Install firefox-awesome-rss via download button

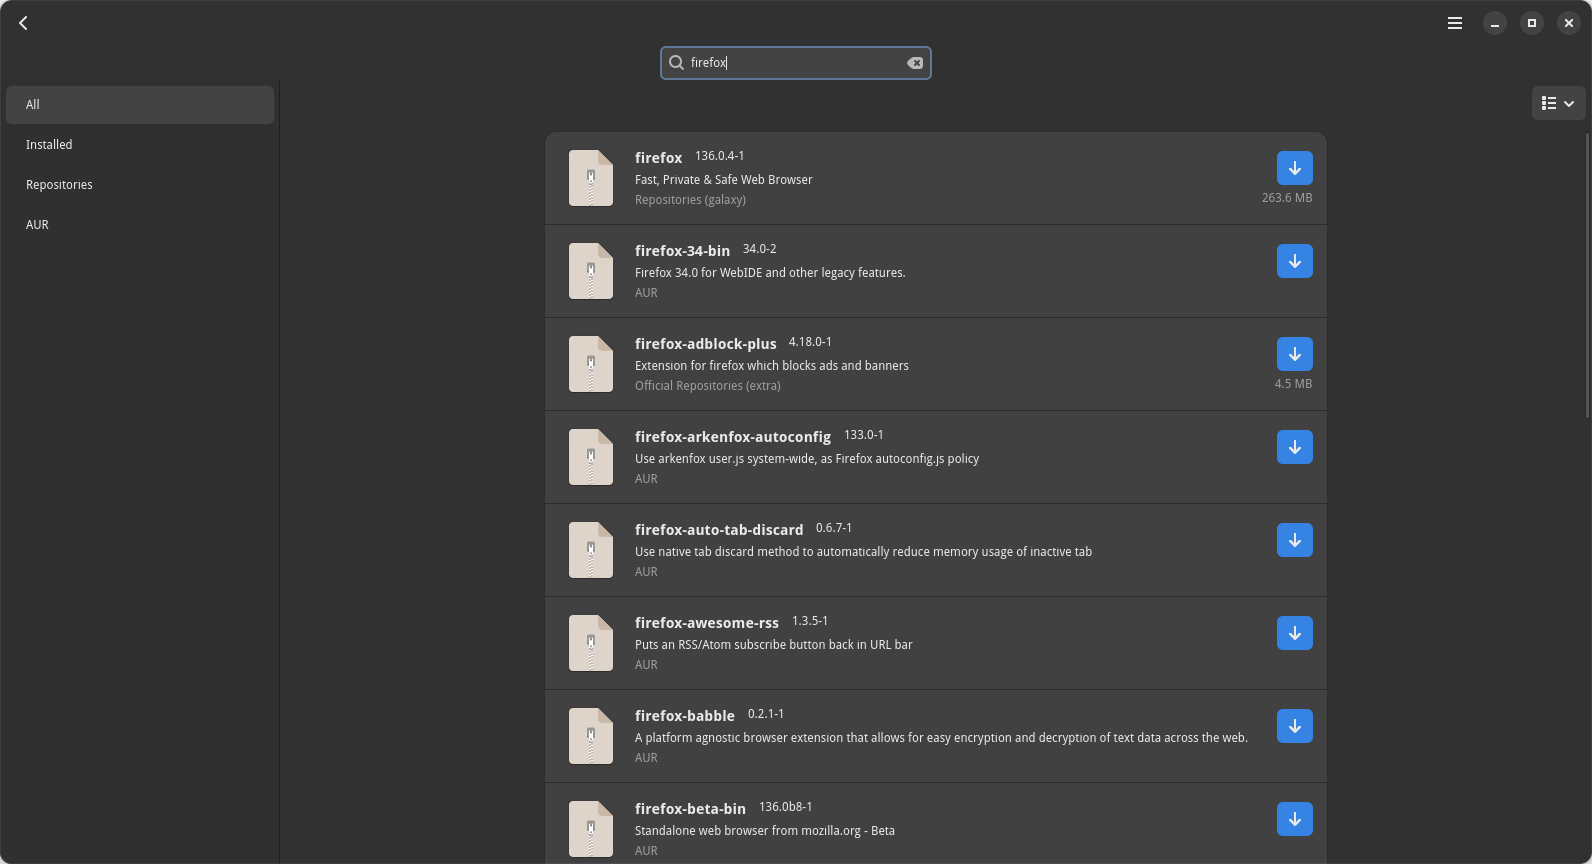[x=1295, y=633]
